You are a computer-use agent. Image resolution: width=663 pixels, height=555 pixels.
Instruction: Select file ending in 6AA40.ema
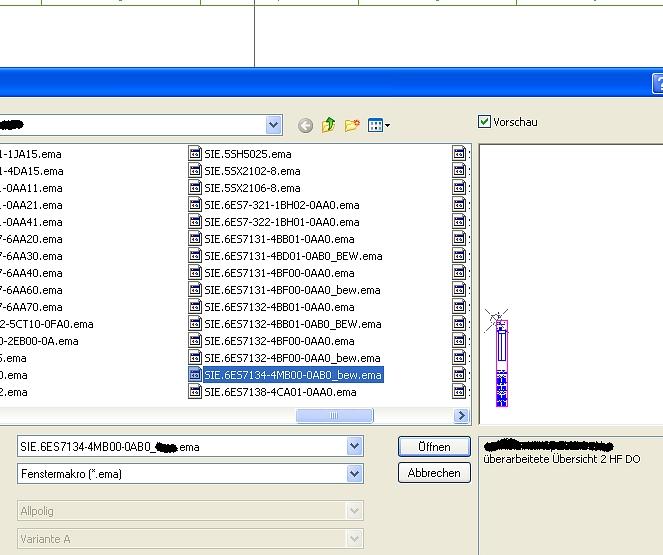[31, 273]
